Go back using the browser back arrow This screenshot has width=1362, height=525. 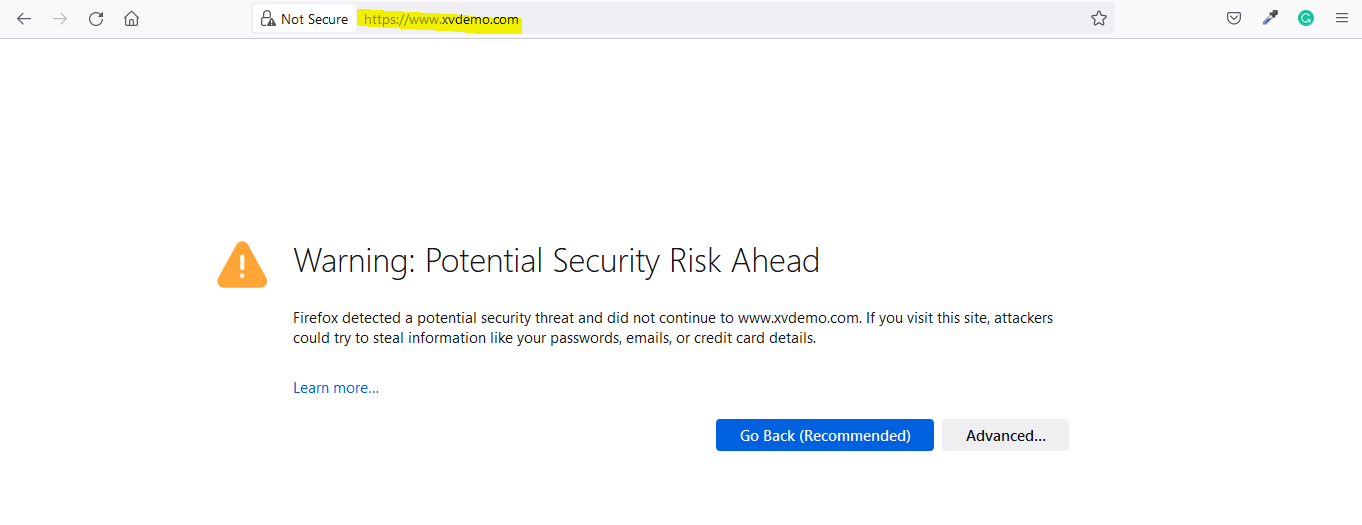(x=24, y=19)
